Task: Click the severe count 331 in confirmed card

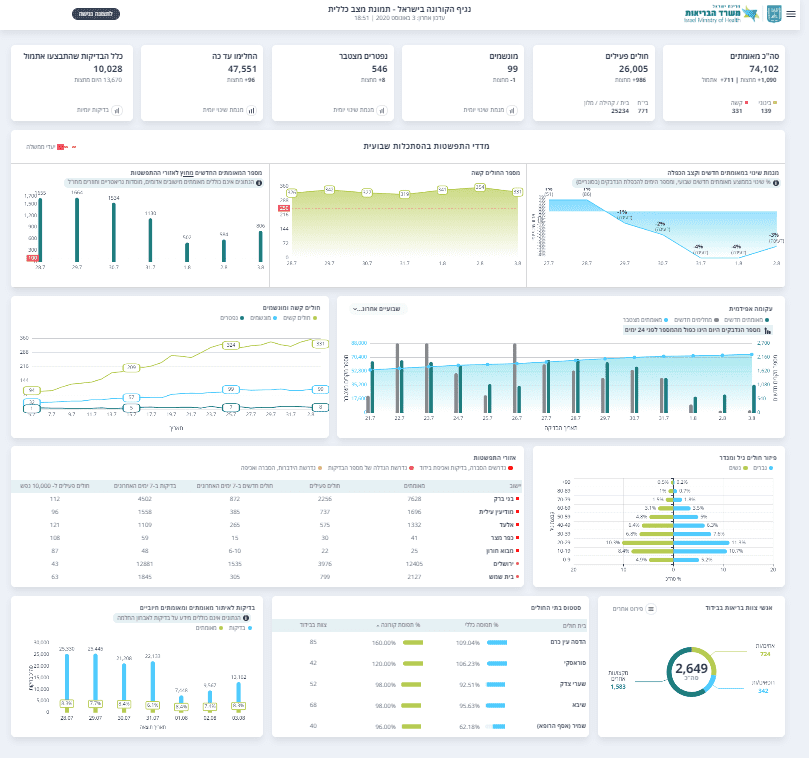Action: (x=737, y=111)
